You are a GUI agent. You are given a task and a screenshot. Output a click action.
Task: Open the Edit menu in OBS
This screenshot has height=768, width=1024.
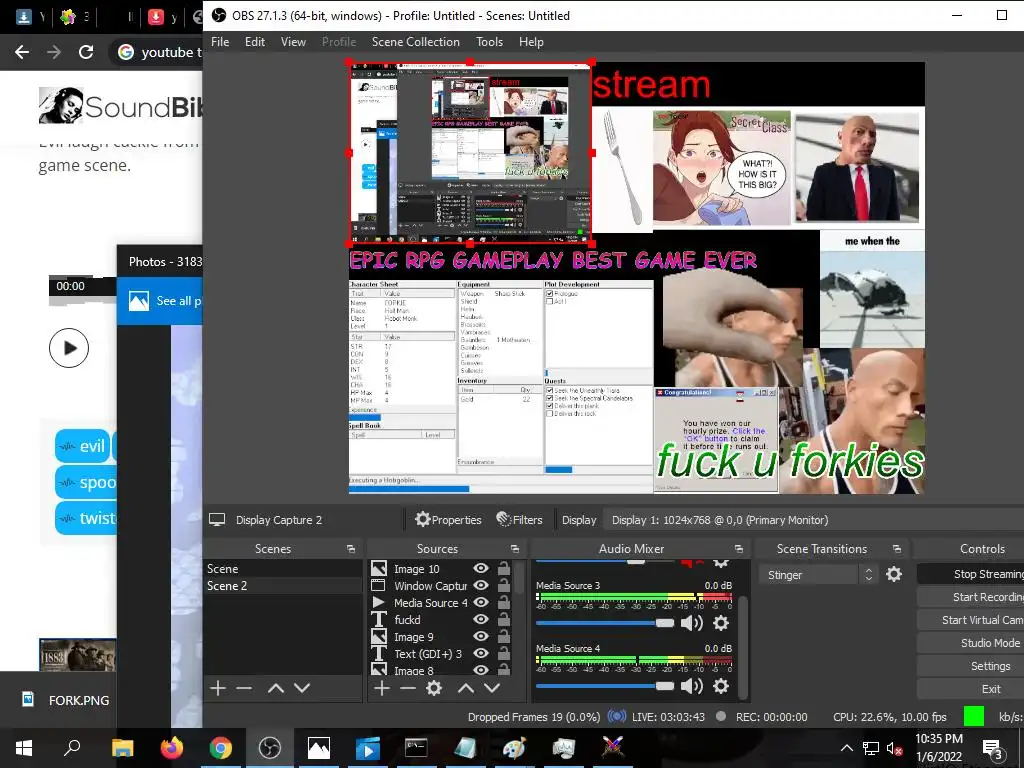tap(255, 42)
